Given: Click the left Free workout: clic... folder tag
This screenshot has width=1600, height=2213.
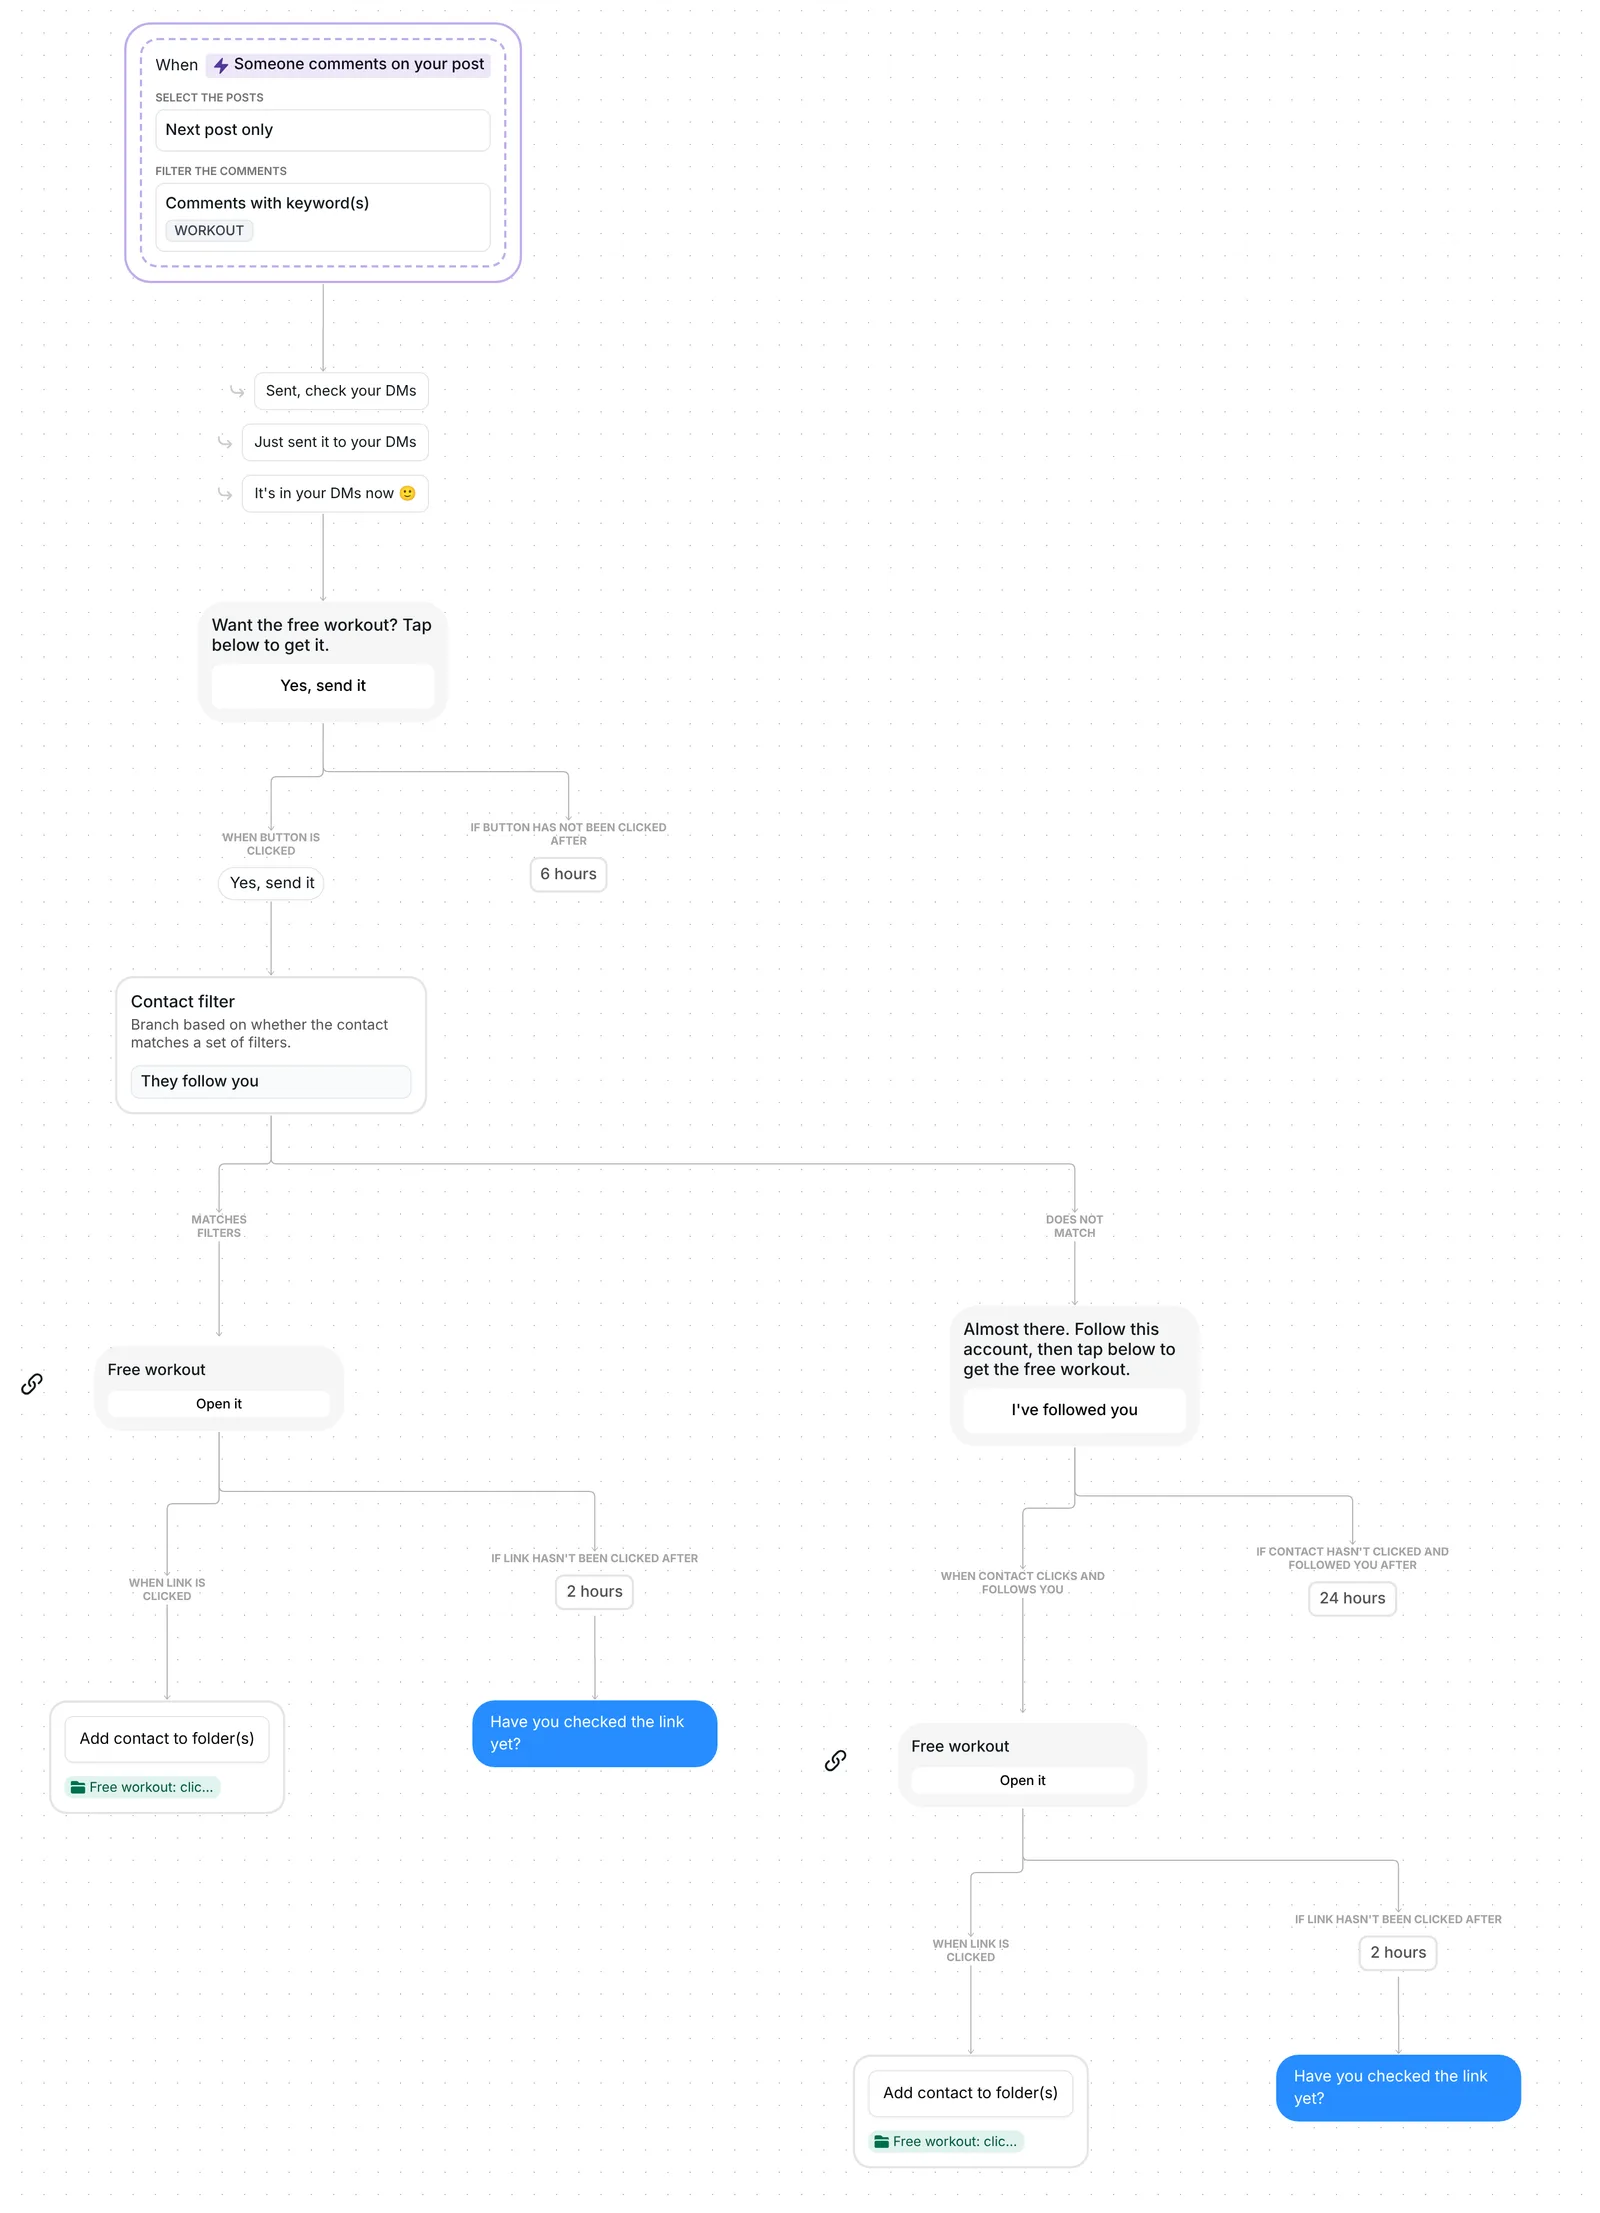Looking at the screenshot, I should 143,1787.
